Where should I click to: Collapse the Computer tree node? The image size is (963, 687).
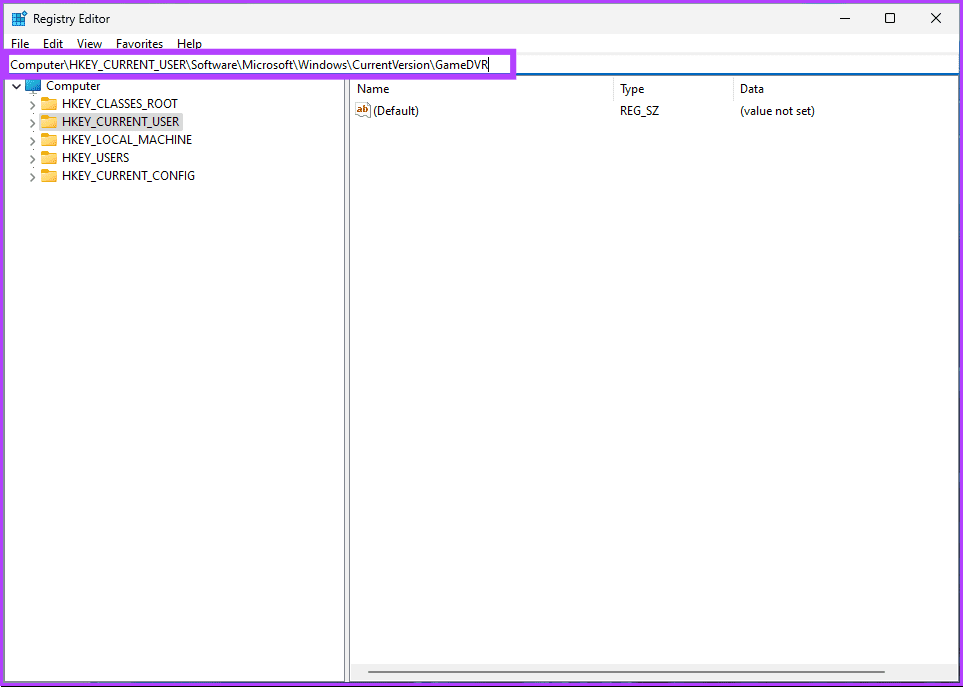(17, 87)
